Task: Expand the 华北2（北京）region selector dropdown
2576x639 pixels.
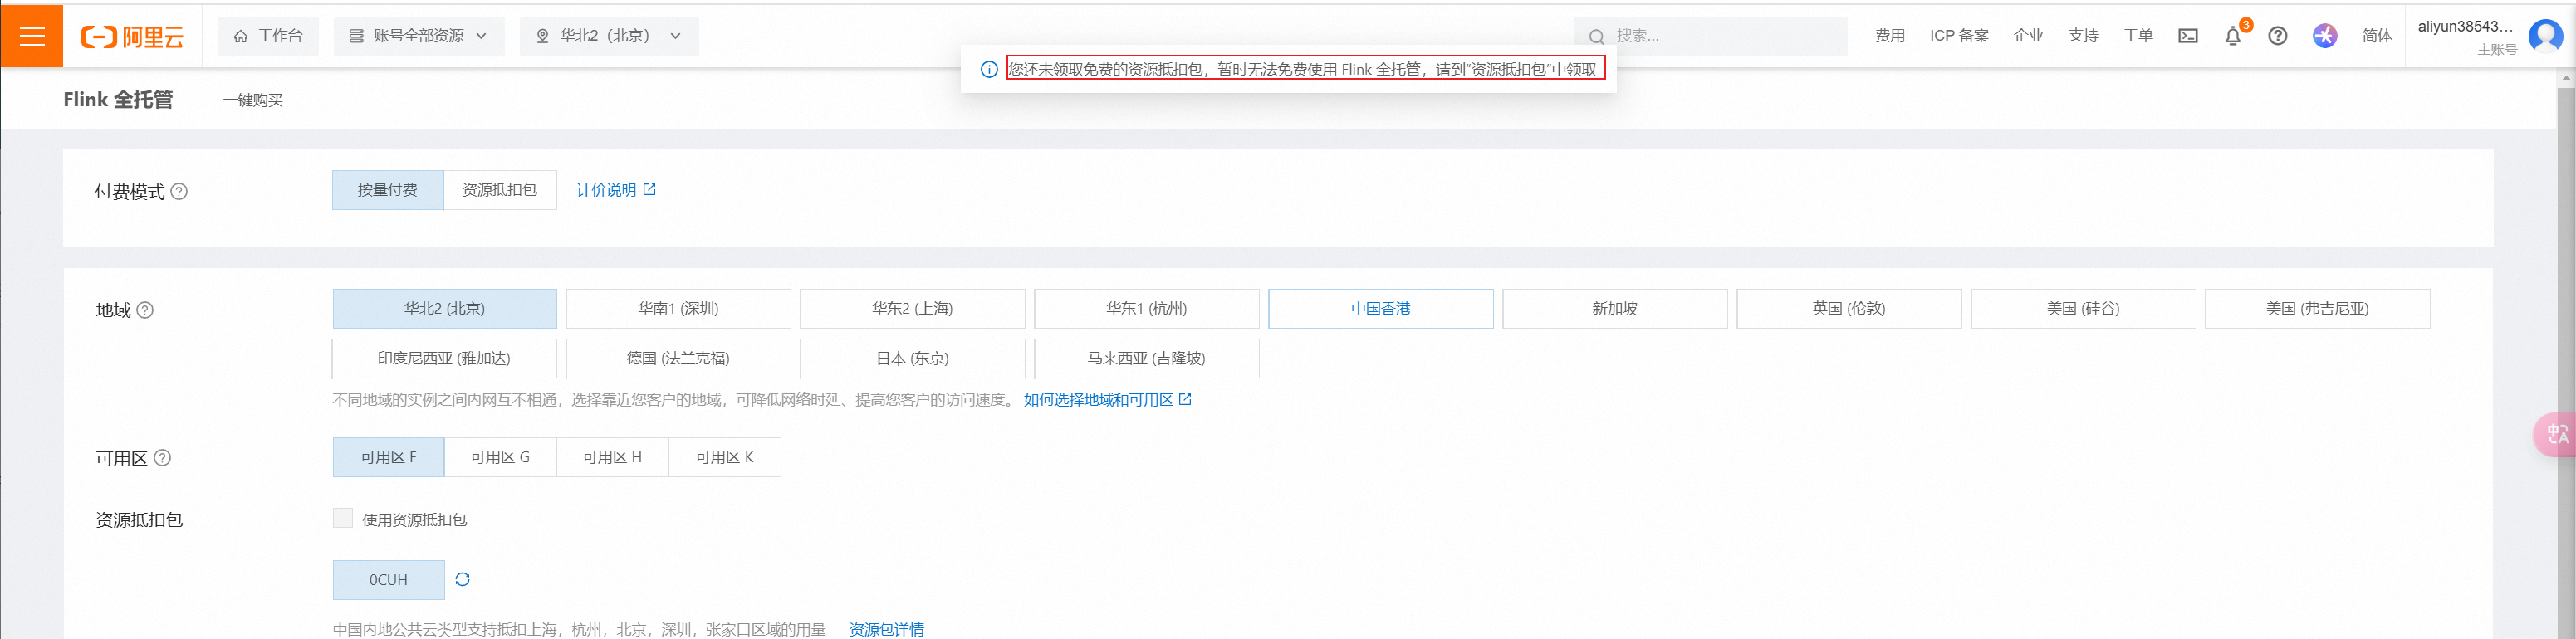Action: [609, 36]
